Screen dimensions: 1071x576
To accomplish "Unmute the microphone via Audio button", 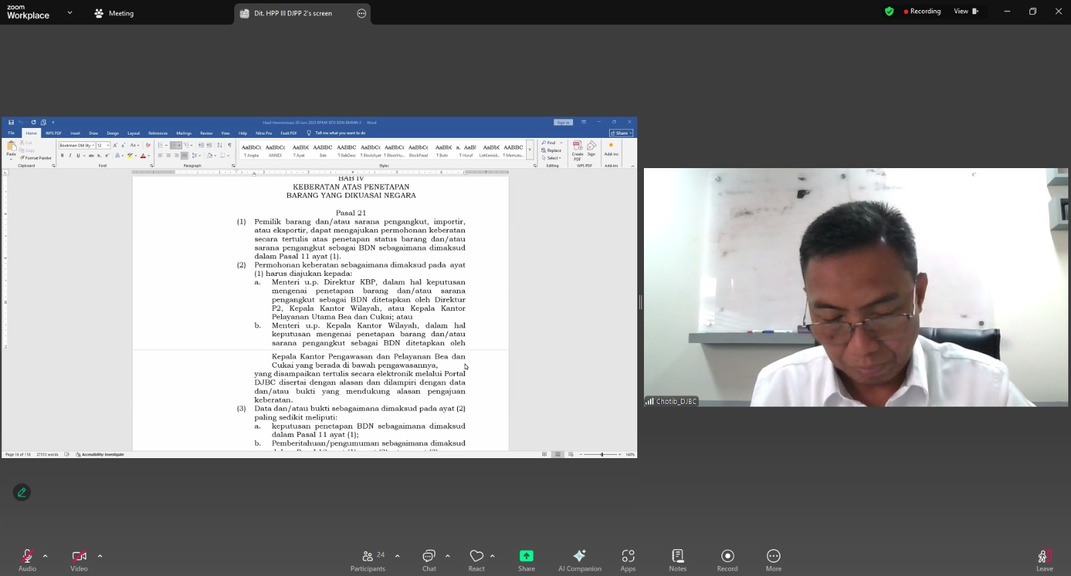I will pos(27,560).
